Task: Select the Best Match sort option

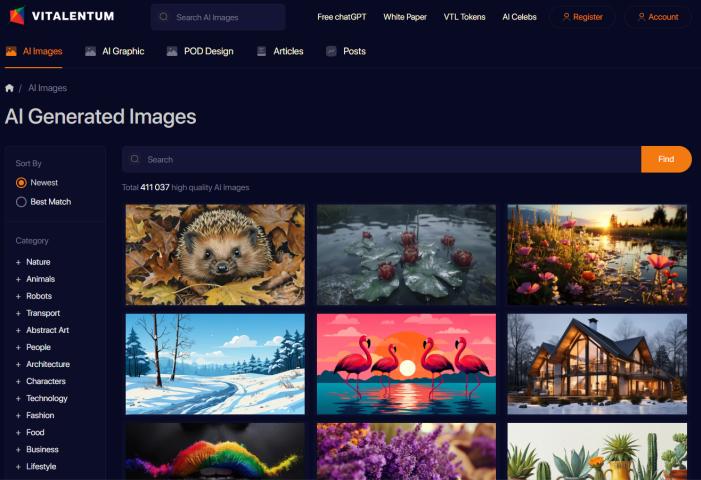Action: point(21,202)
